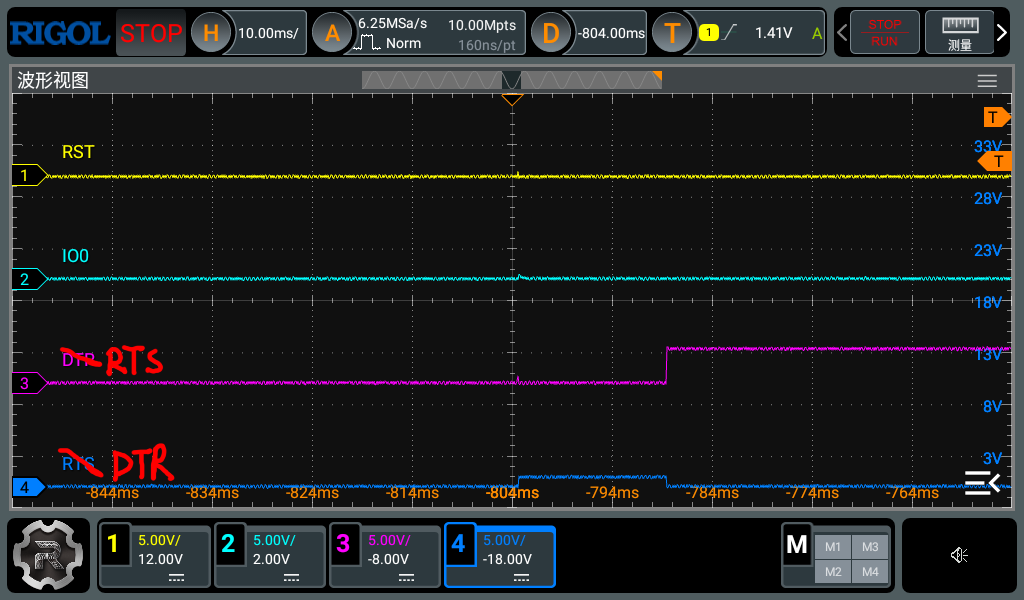Click the result panel collapse icon
This screenshot has width=1024, height=600.
pos(982,482)
